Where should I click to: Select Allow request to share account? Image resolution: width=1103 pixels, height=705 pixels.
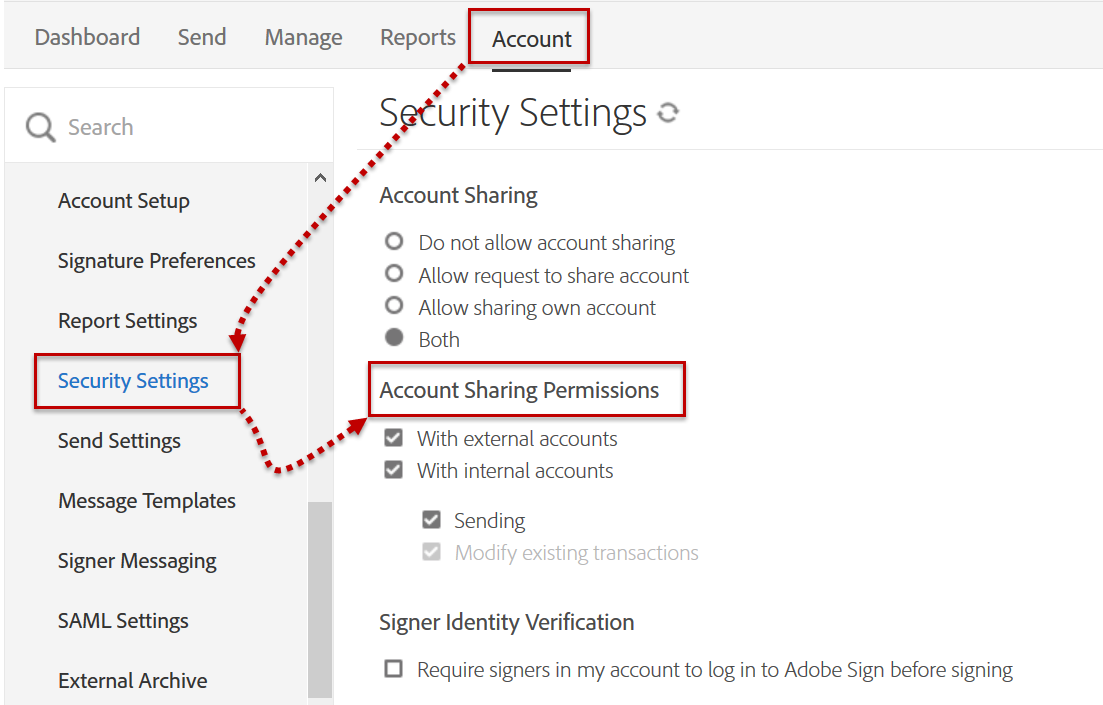click(x=394, y=274)
